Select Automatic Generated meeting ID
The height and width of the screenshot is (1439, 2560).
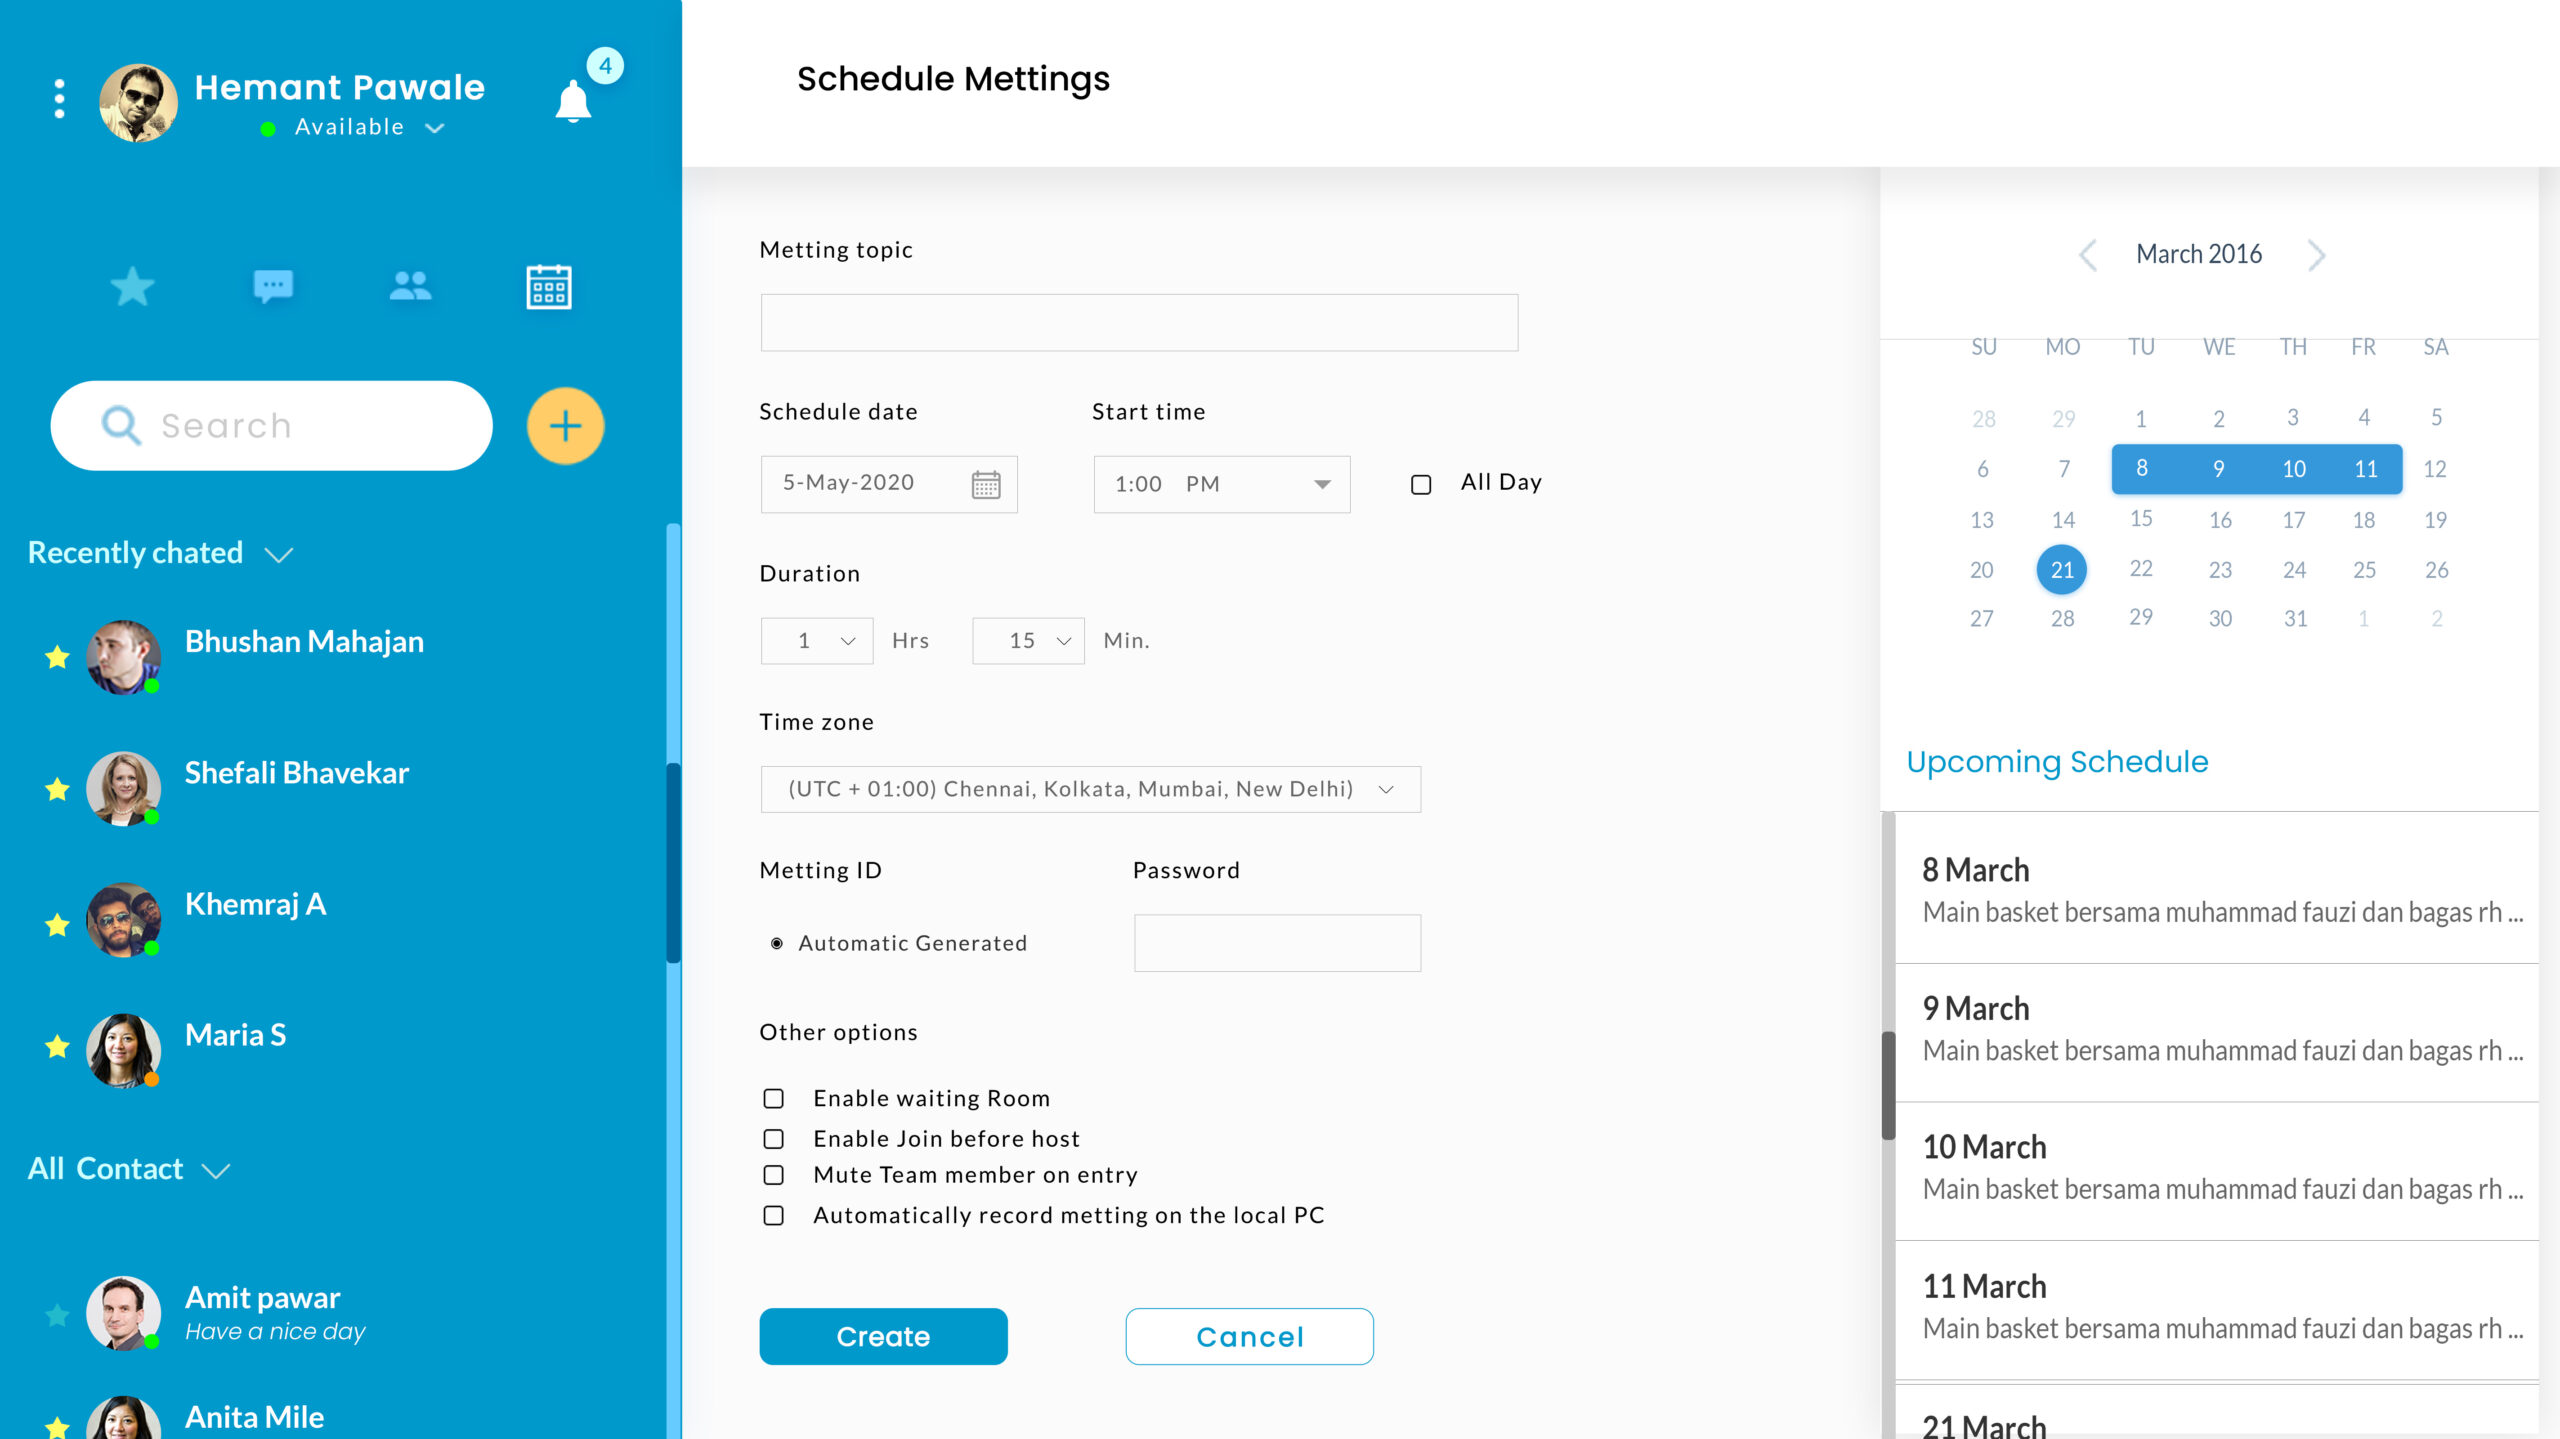click(x=777, y=943)
